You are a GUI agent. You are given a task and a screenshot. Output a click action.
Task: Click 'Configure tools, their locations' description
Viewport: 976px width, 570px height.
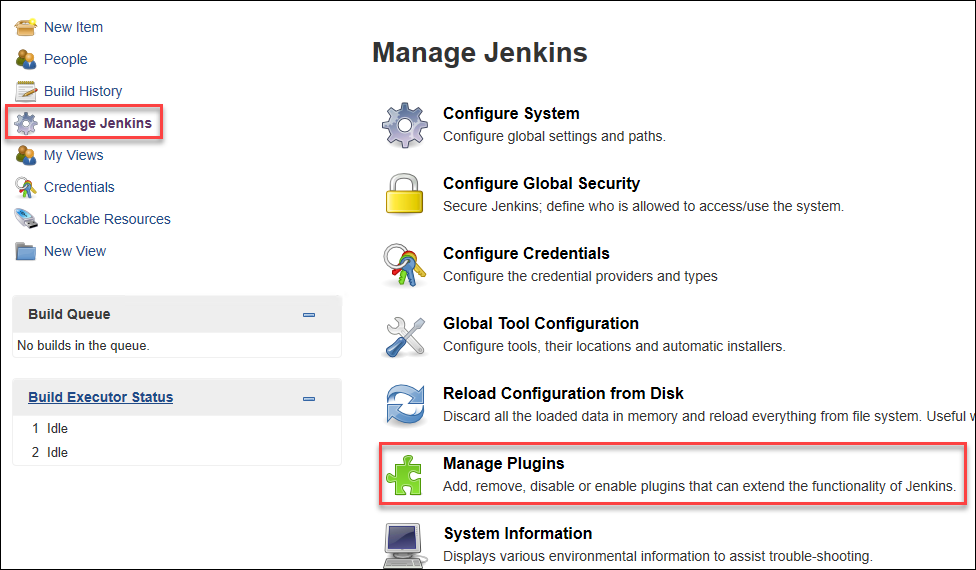coord(614,346)
